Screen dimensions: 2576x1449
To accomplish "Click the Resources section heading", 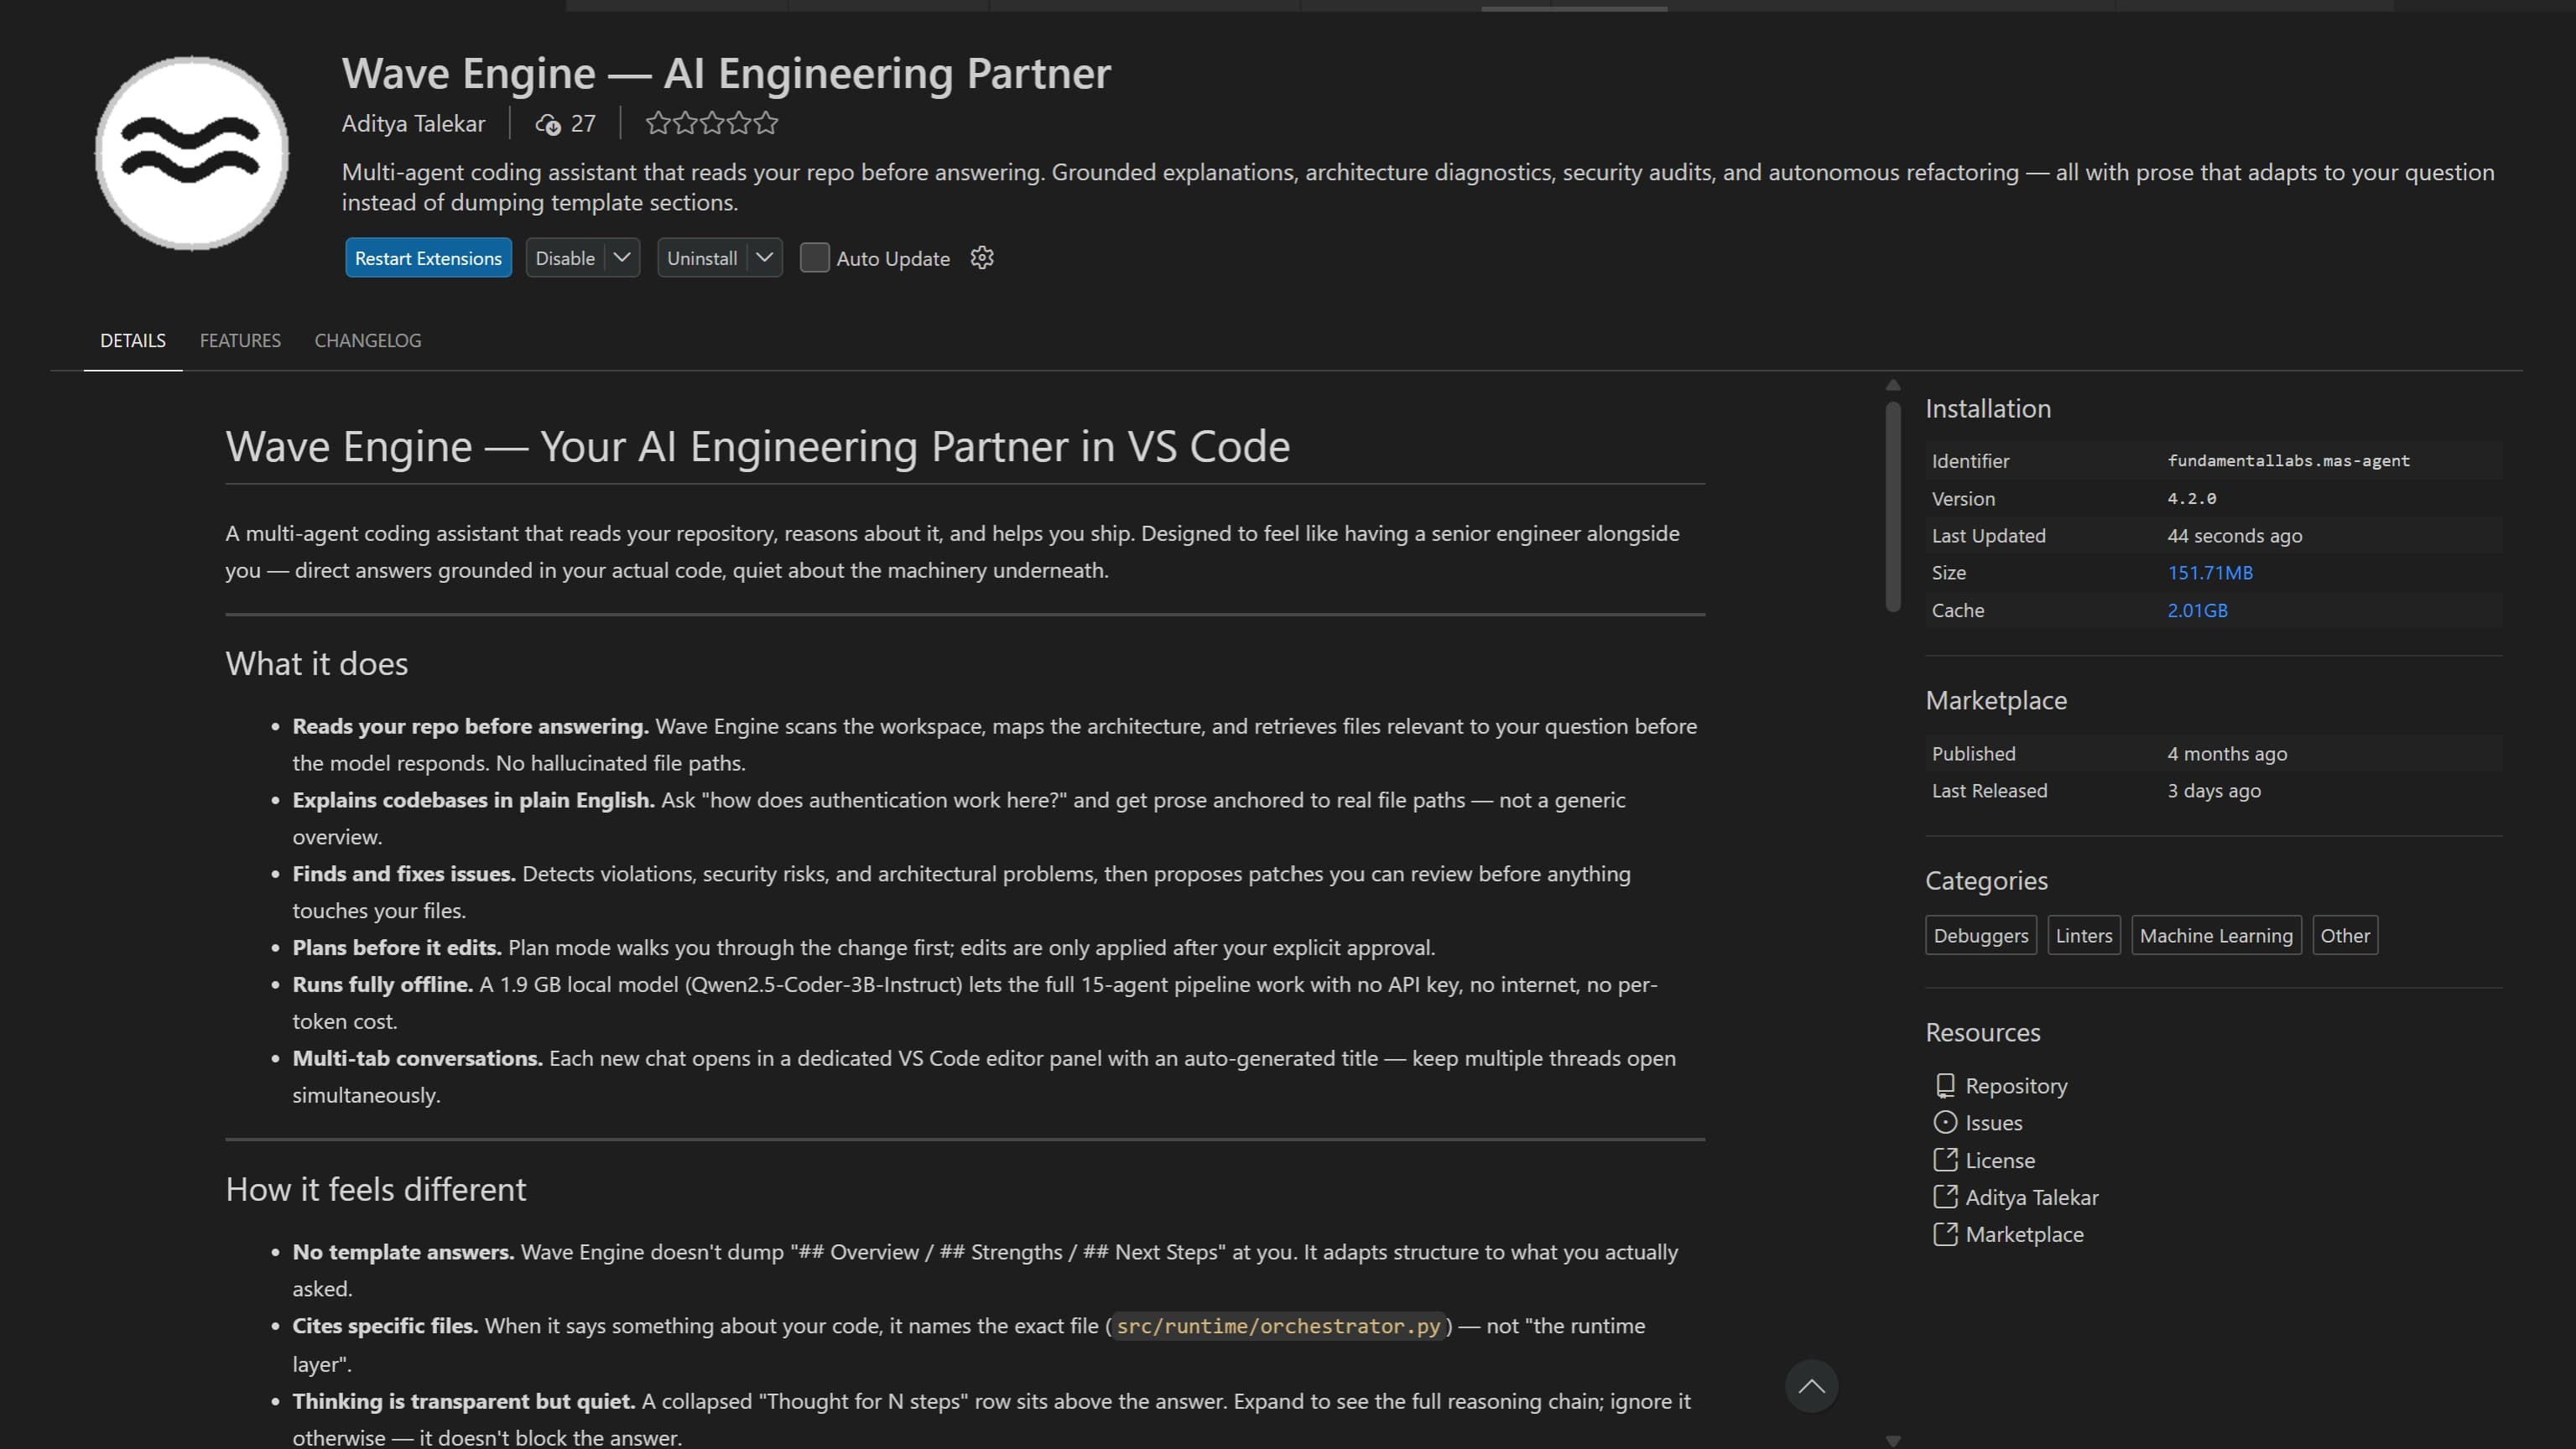I will pyautogui.click(x=1982, y=1033).
